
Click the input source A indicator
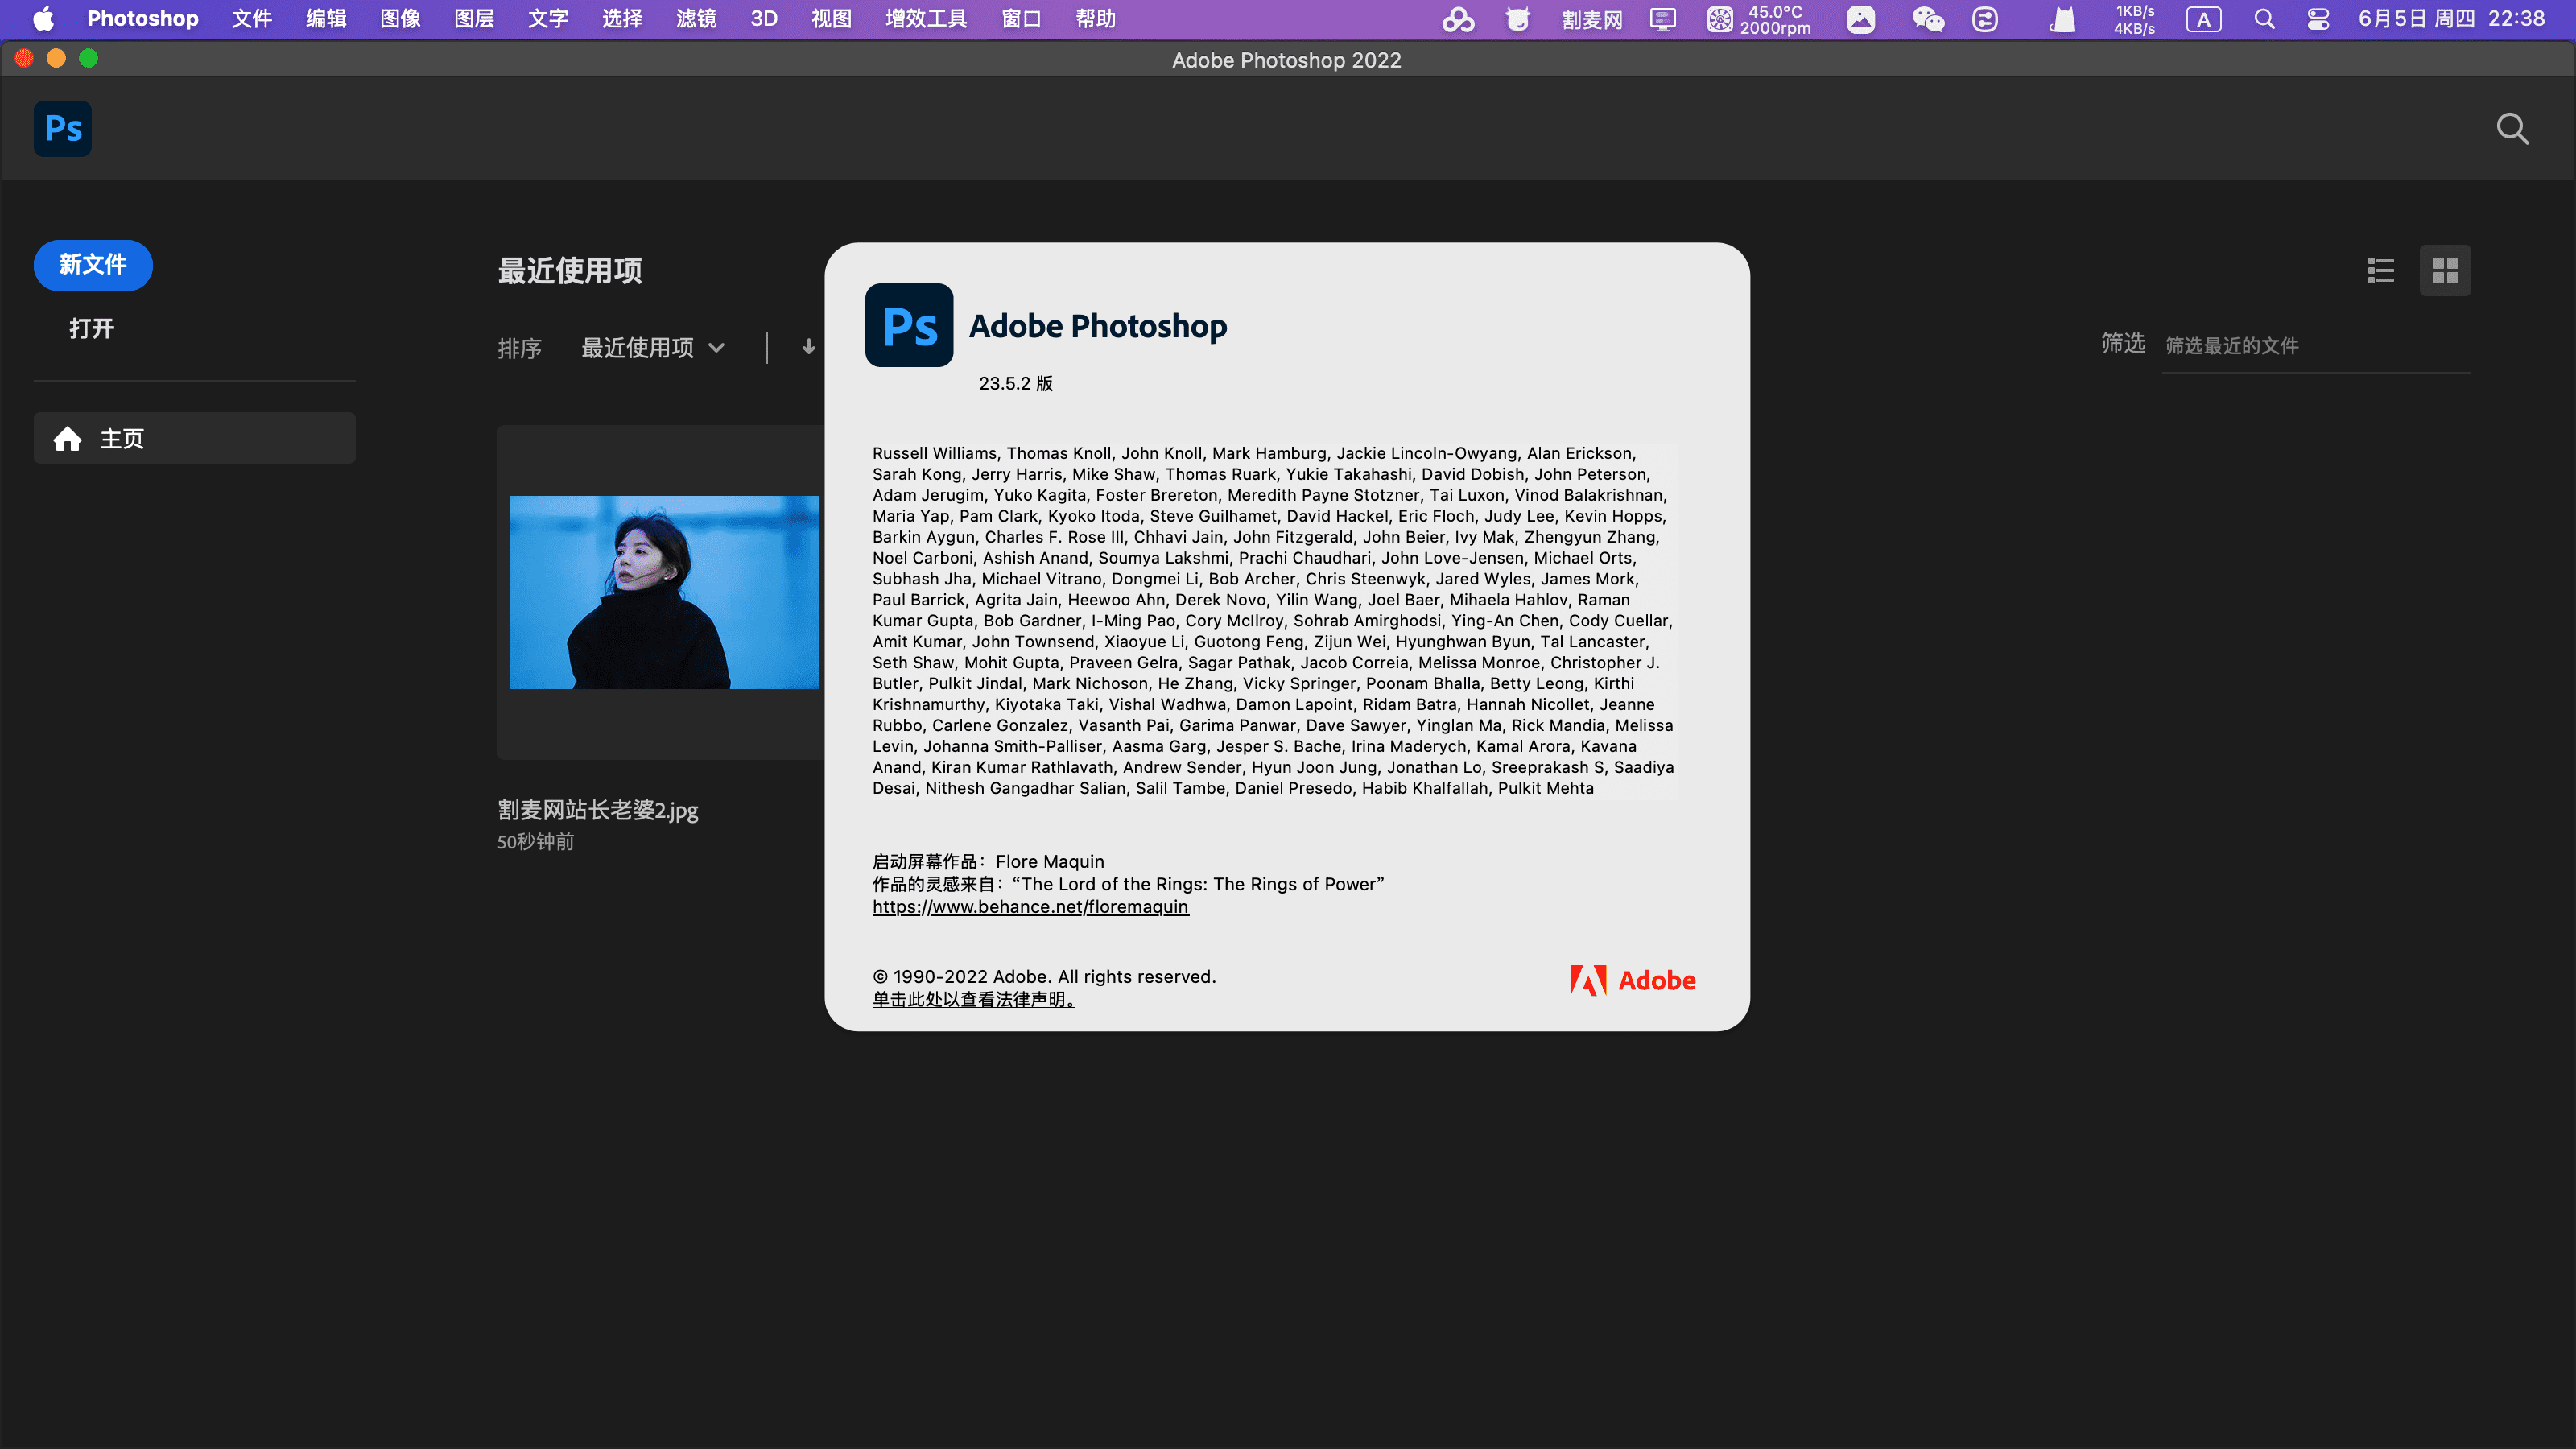click(x=2203, y=19)
